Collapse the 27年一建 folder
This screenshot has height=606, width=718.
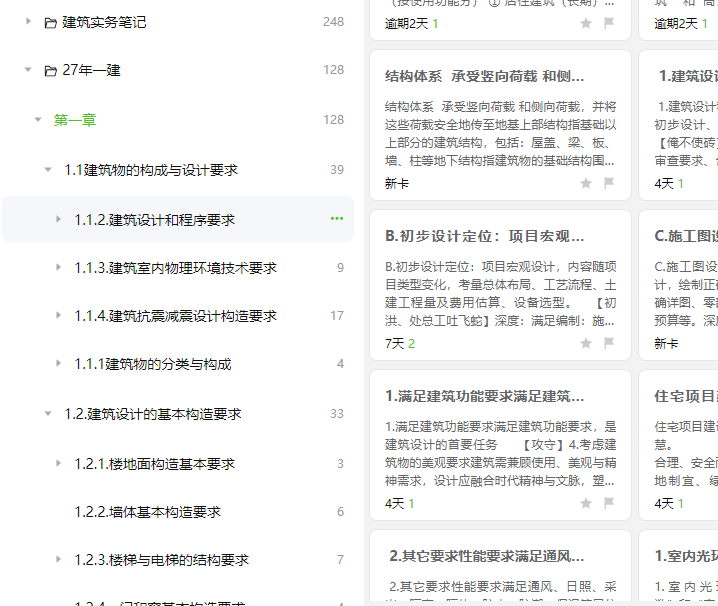pos(28,70)
